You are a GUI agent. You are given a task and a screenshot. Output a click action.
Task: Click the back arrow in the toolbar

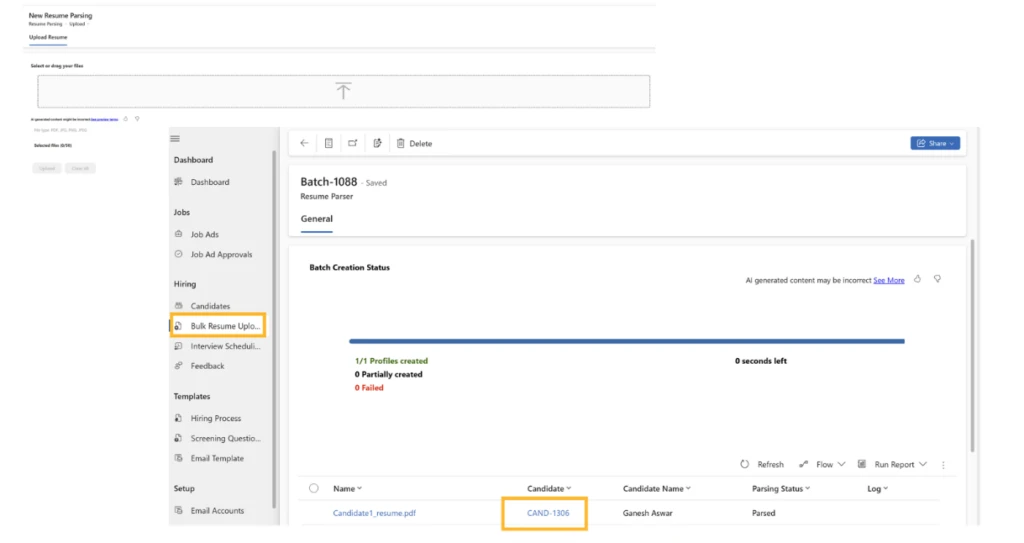coord(304,143)
